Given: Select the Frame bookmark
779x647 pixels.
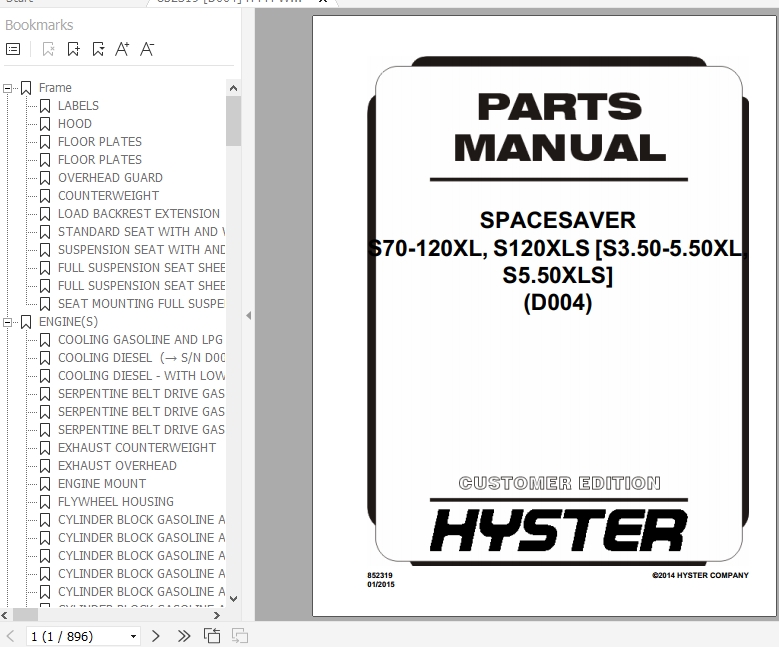Looking at the screenshot, I should click(x=55, y=88).
